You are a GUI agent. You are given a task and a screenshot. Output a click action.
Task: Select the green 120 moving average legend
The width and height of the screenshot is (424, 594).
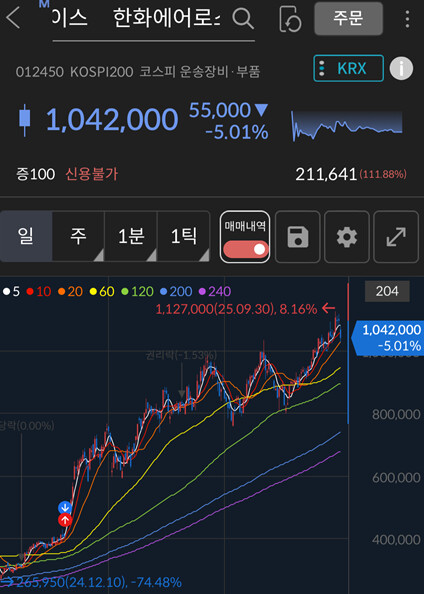pos(137,291)
